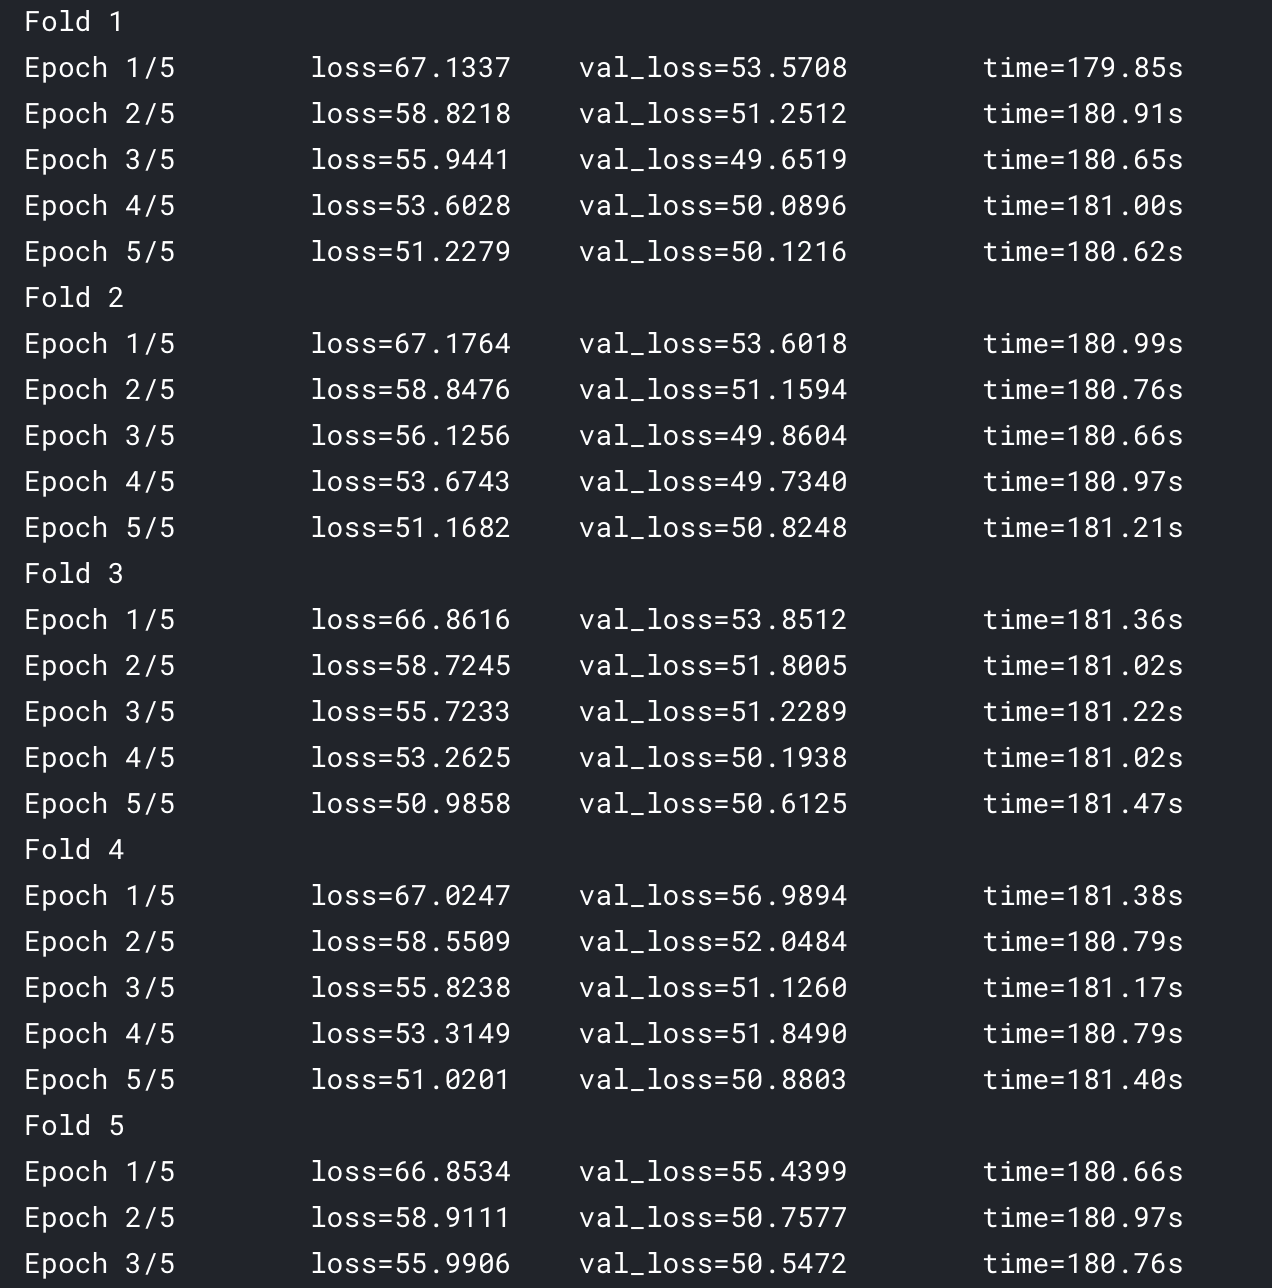This screenshot has height=1288, width=1272.
Task: Click loss=55.9906 on last line
Action: click(x=410, y=1264)
